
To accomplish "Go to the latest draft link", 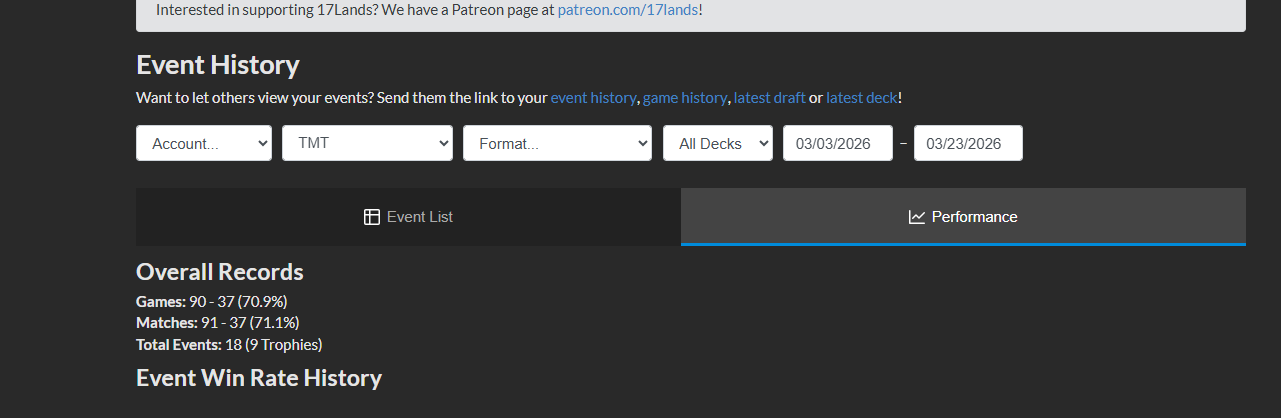I will point(769,98).
